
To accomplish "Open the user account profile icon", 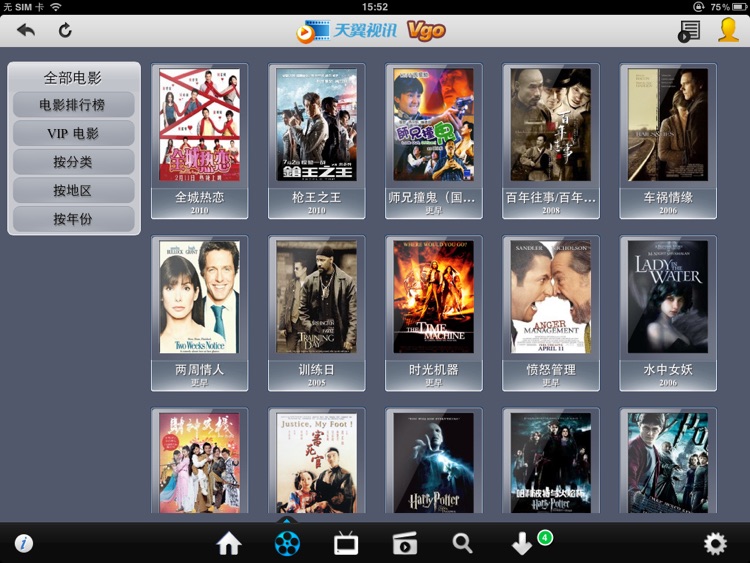I will pyautogui.click(x=728, y=30).
